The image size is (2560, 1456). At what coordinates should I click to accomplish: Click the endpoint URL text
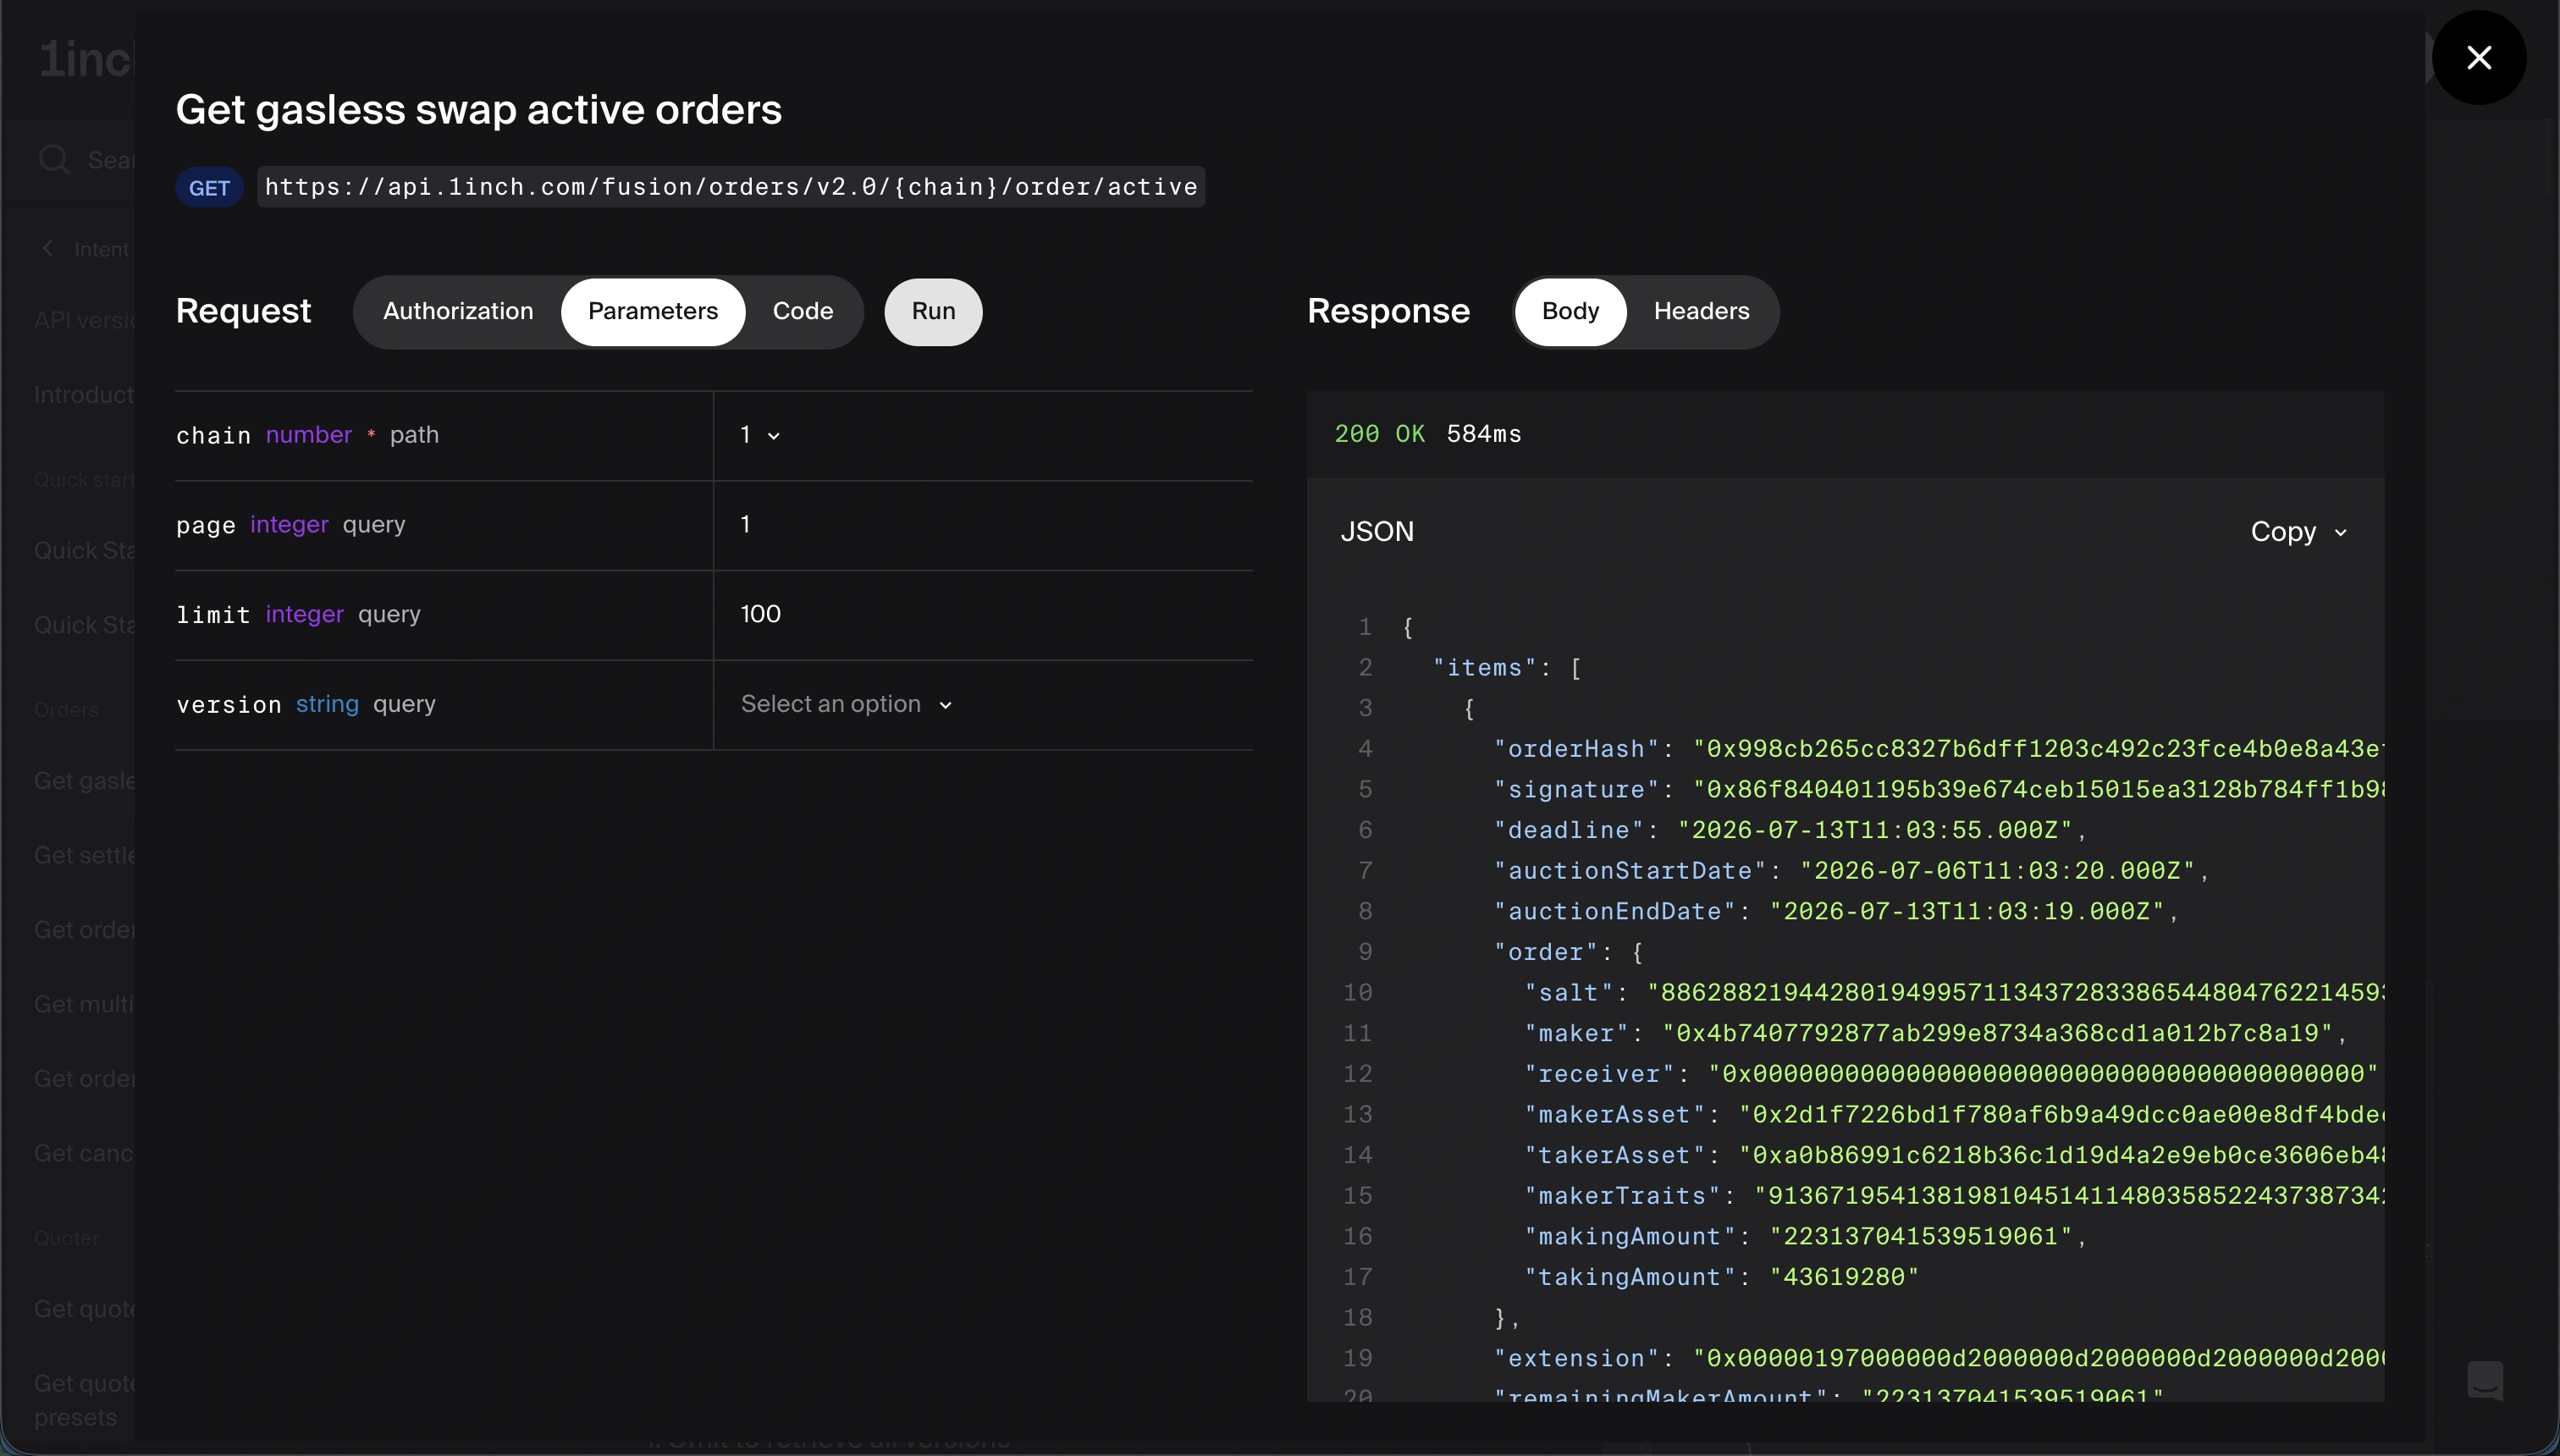tap(731, 187)
